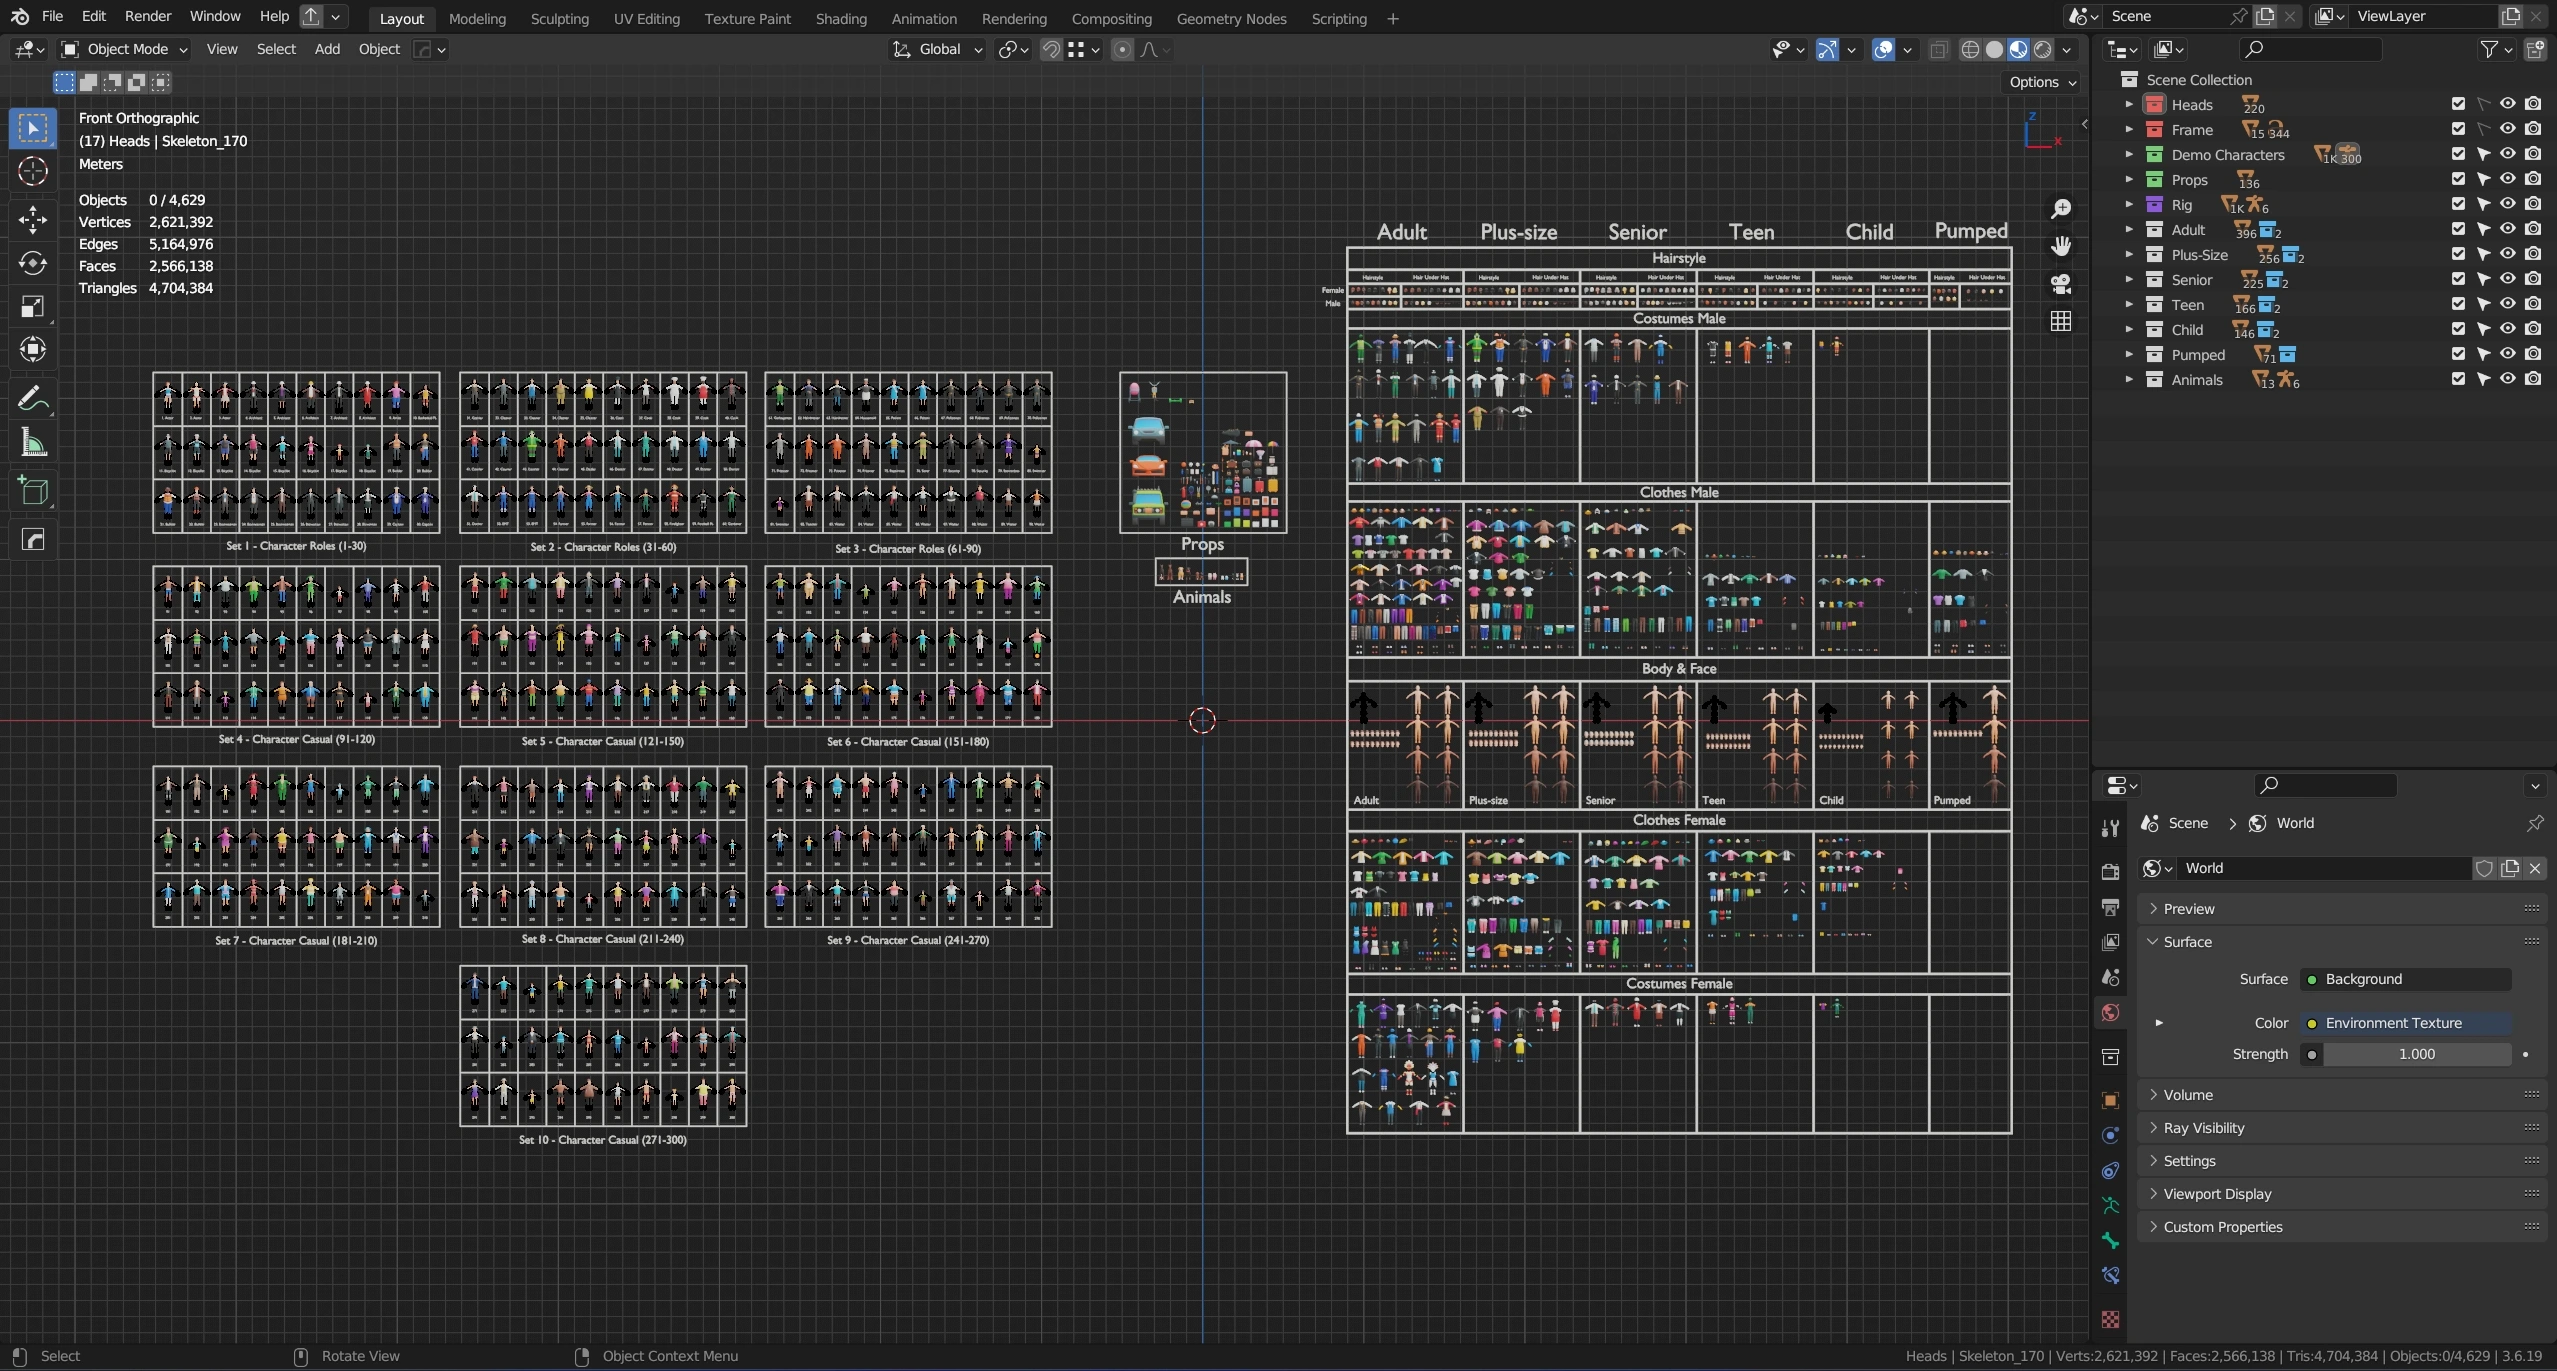The width and height of the screenshot is (2557, 1371).
Task: Switch to rendered viewport shading
Action: [2043, 49]
